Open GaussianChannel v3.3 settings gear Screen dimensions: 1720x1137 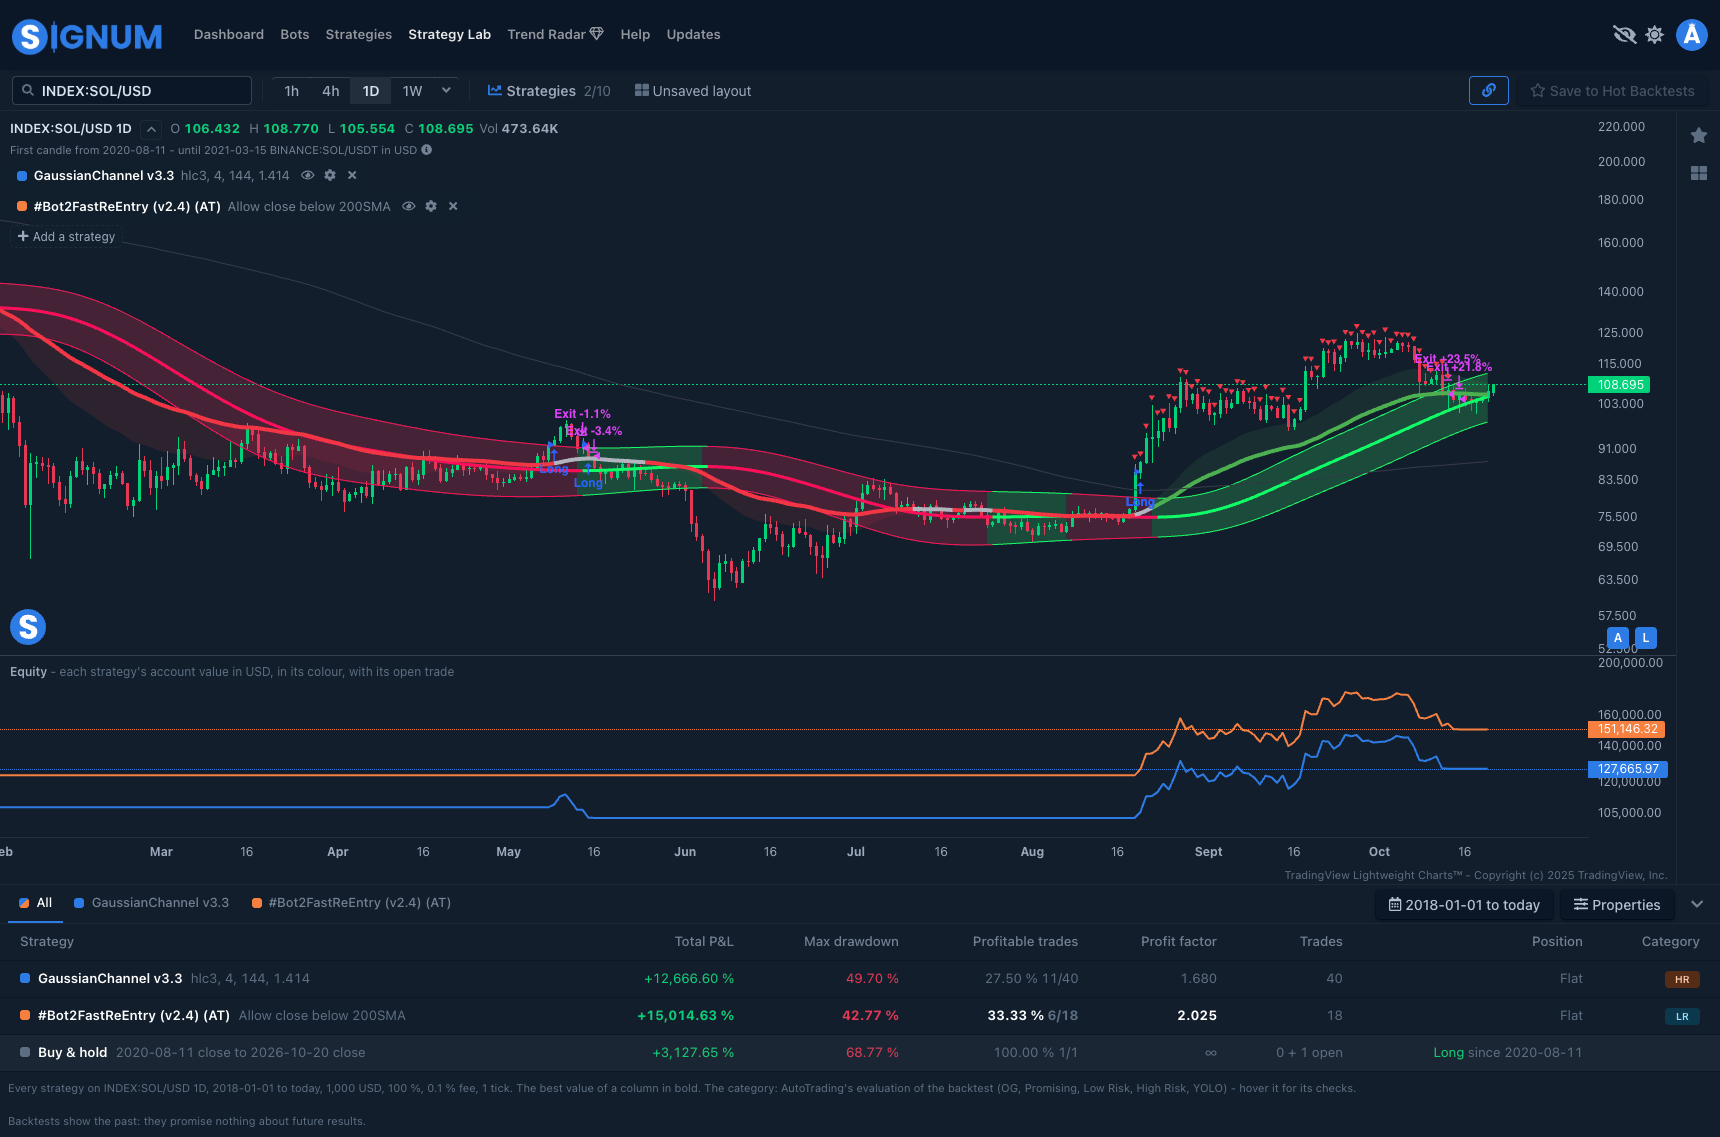pos(330,175)
